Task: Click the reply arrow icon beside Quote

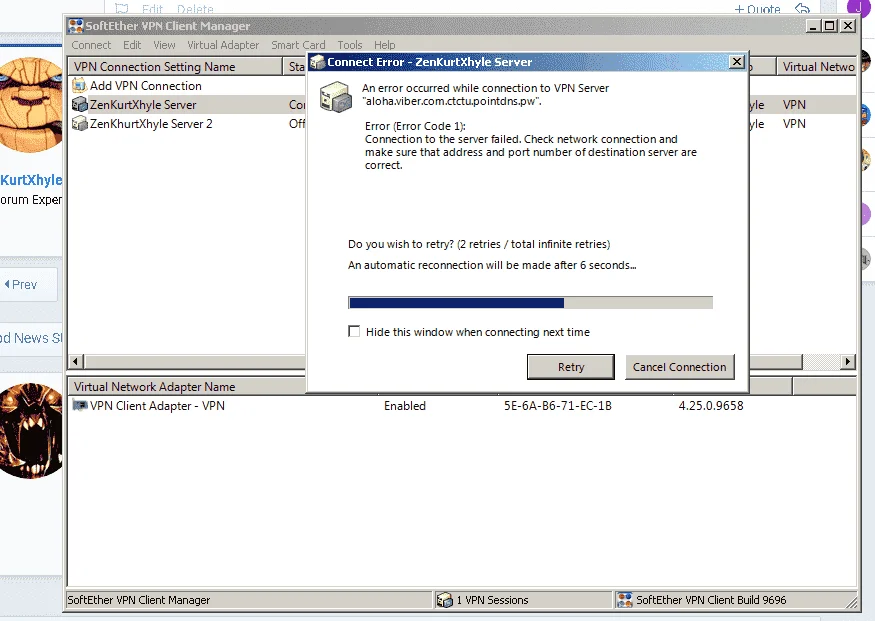Action: (802, 8)
